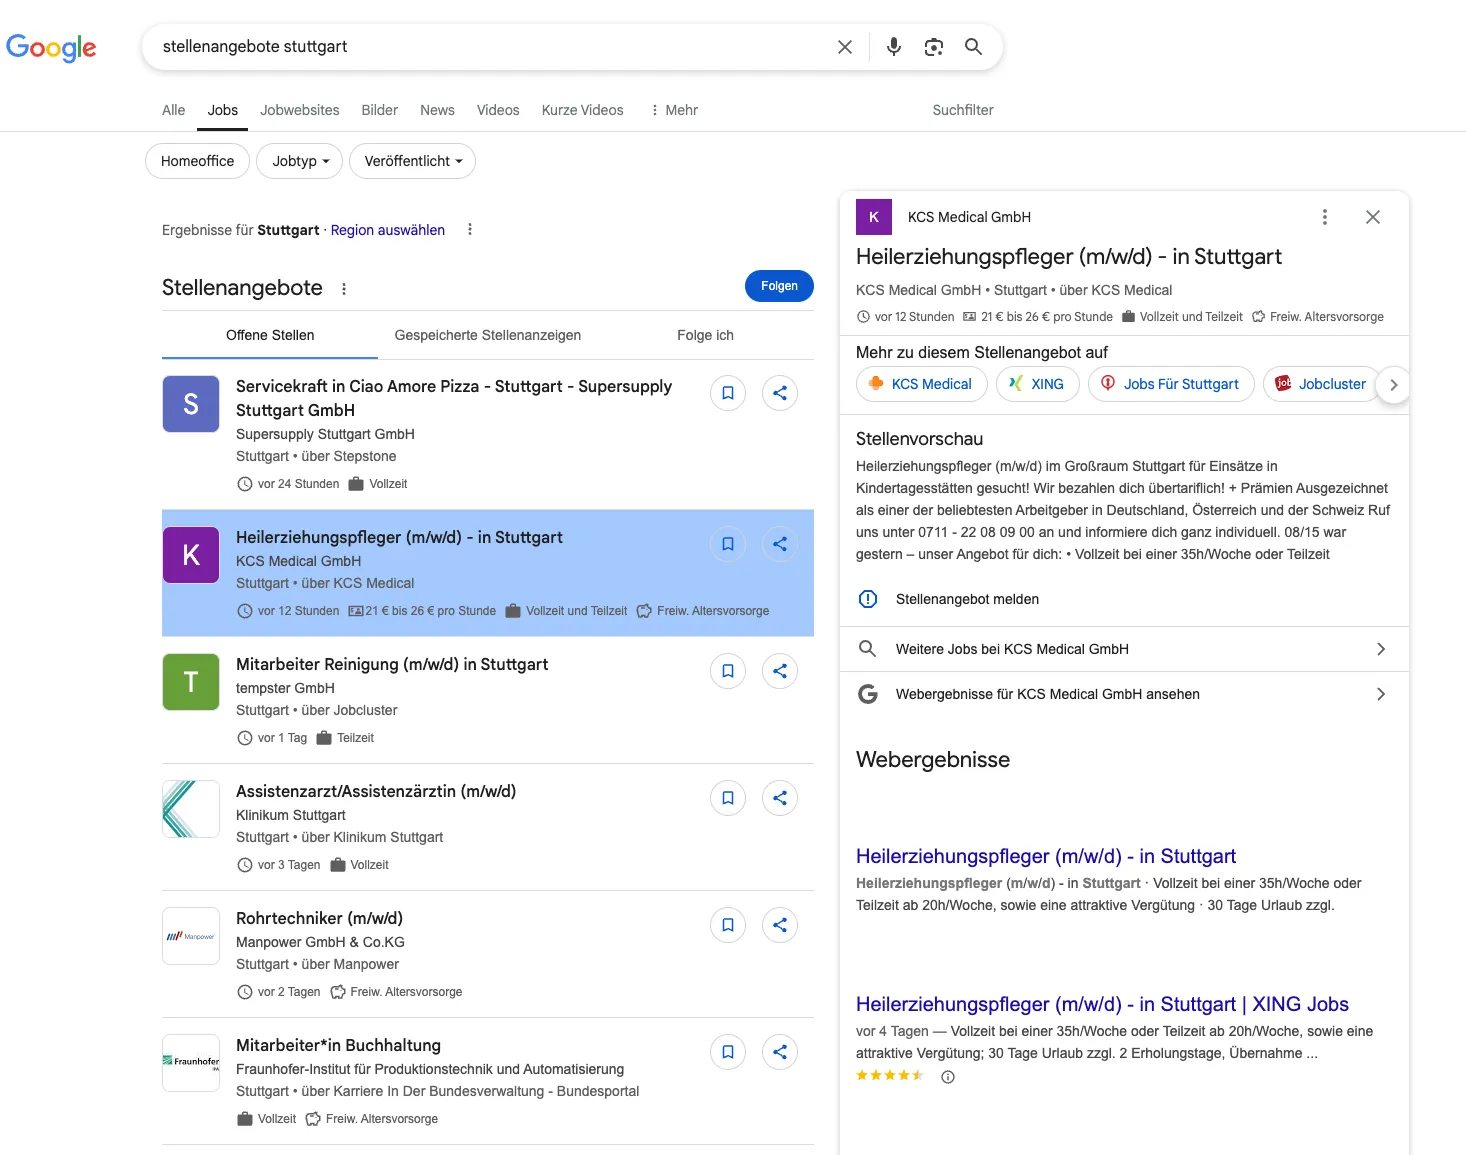Expand Weitere Jobs bei KCS Medical GmbH
1466x1155 pixels.
tap(1124, 649)
